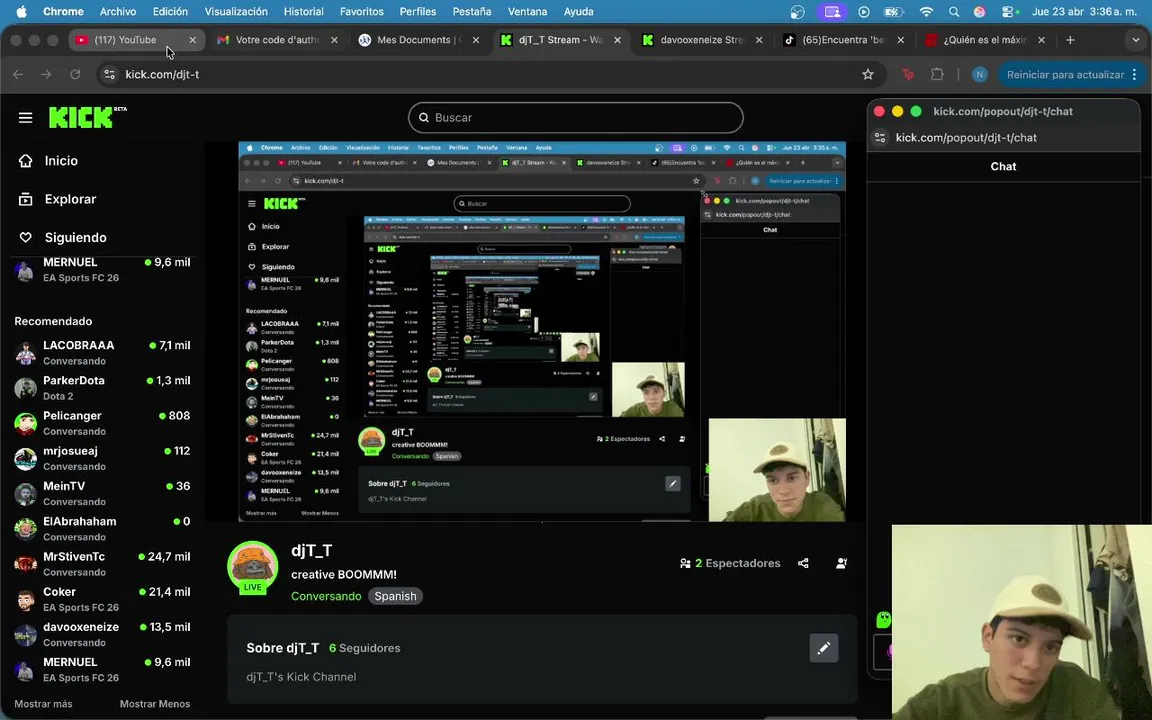Open the Chrome profile avatar N
The width and height of the screenshot is (1152, 720).
[x=979, y=74]
